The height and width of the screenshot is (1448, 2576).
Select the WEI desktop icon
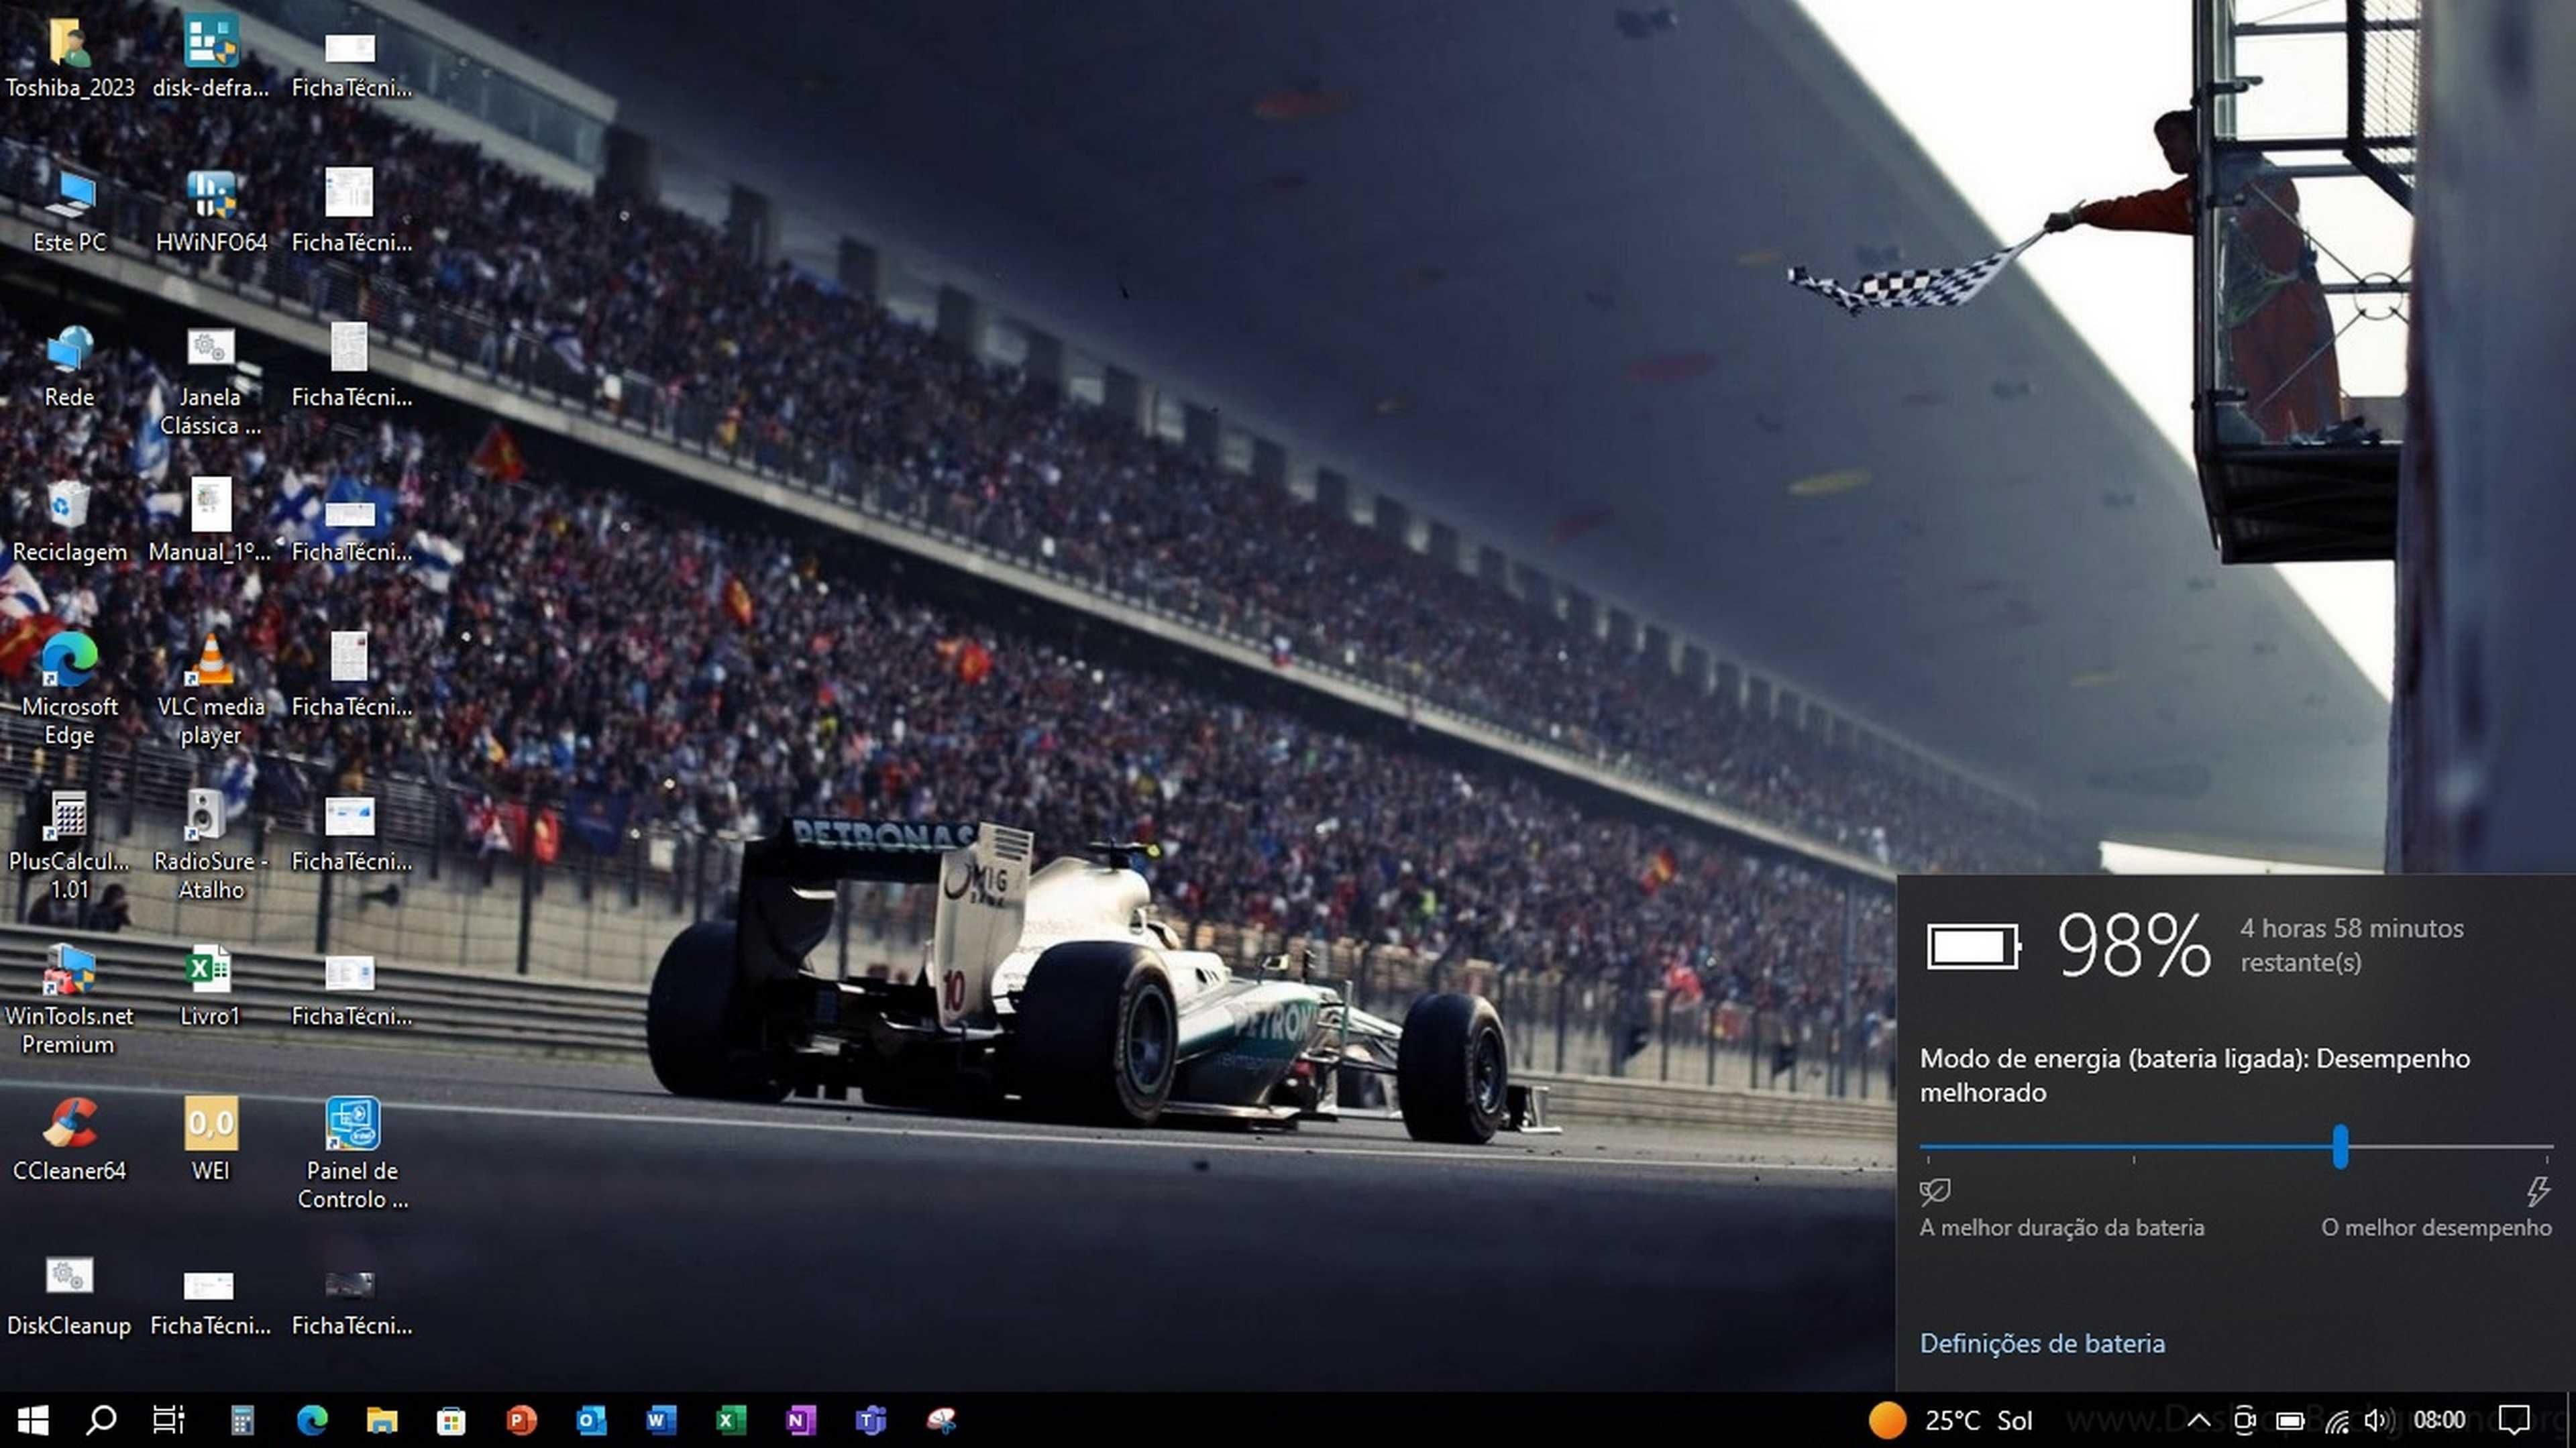coord(210,1140)
